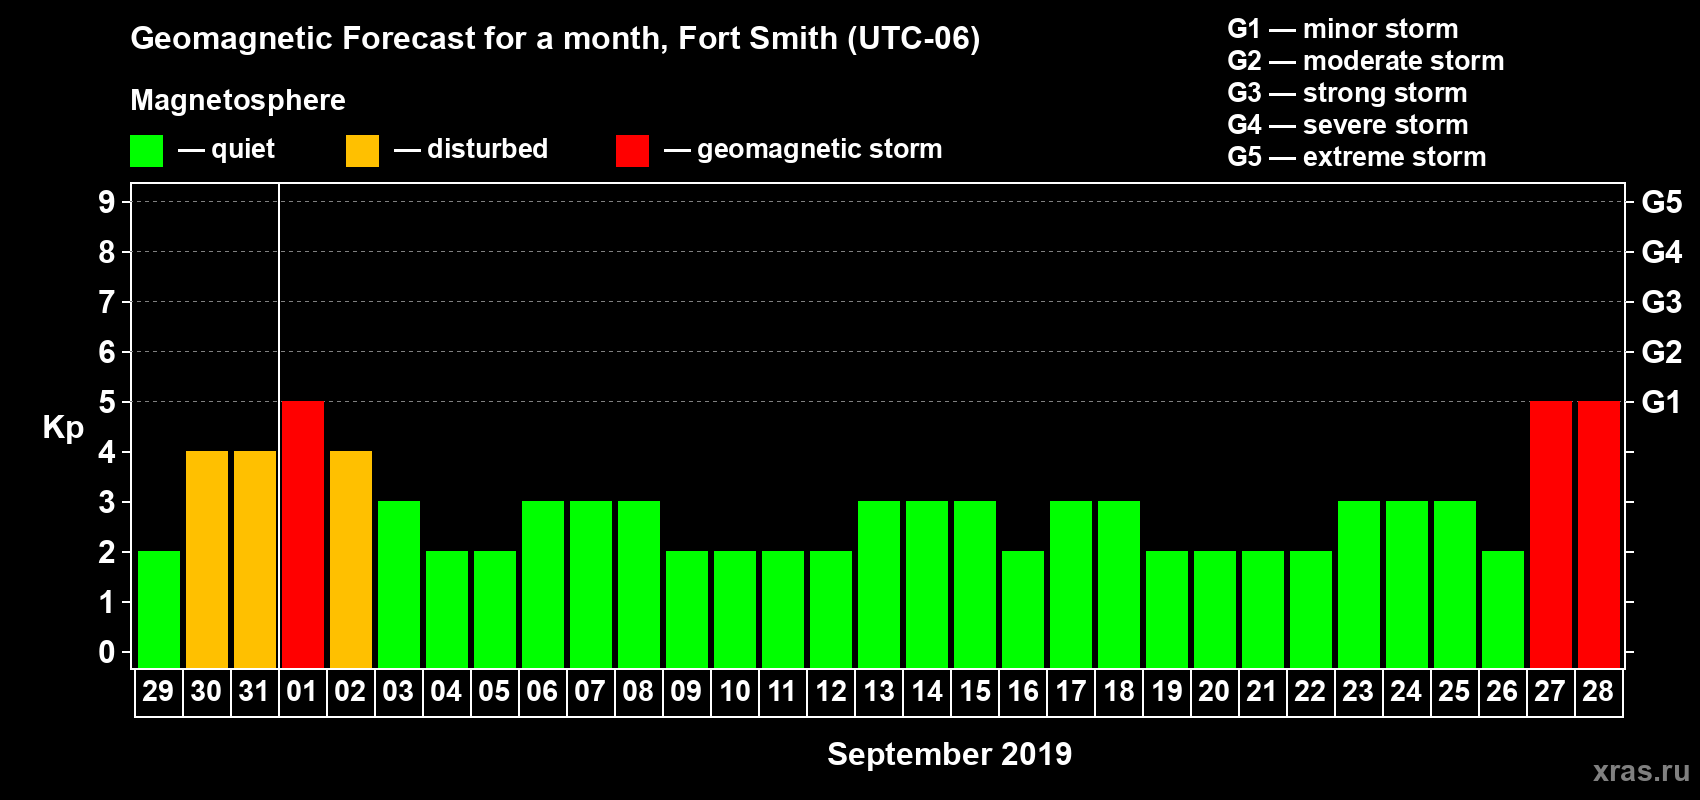Image resolution: width=1700 pixels, height=800 pixels.
Task: Click the 'G5' right-axis label
Action: click(x=1662, y=202)
